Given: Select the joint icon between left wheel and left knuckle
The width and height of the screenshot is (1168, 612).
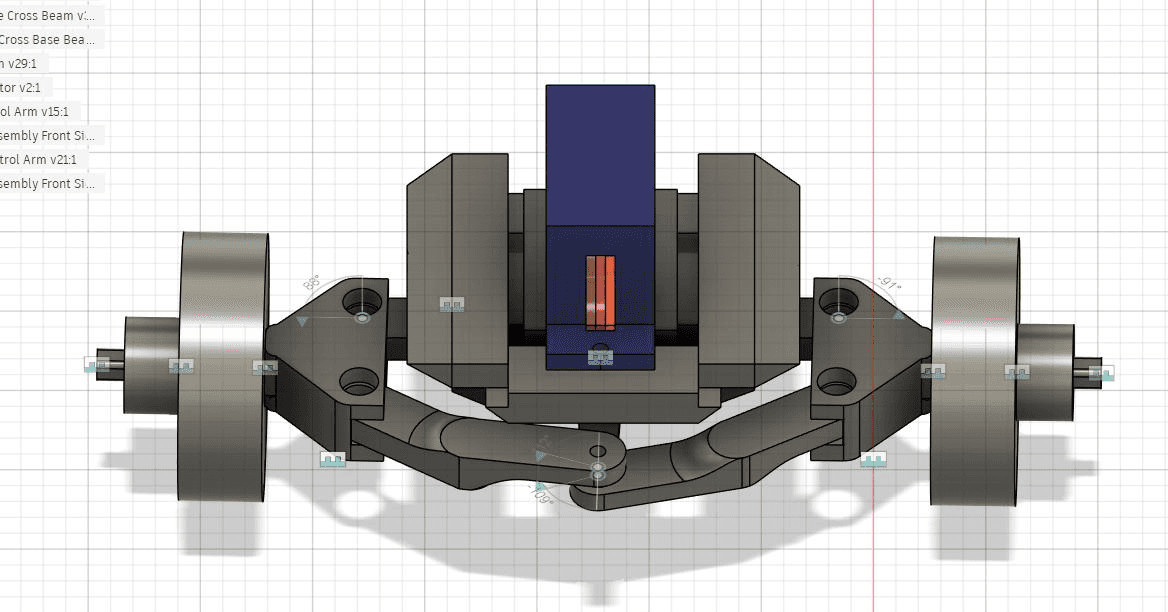Looking at the screenshot, I should click(264, 368).
